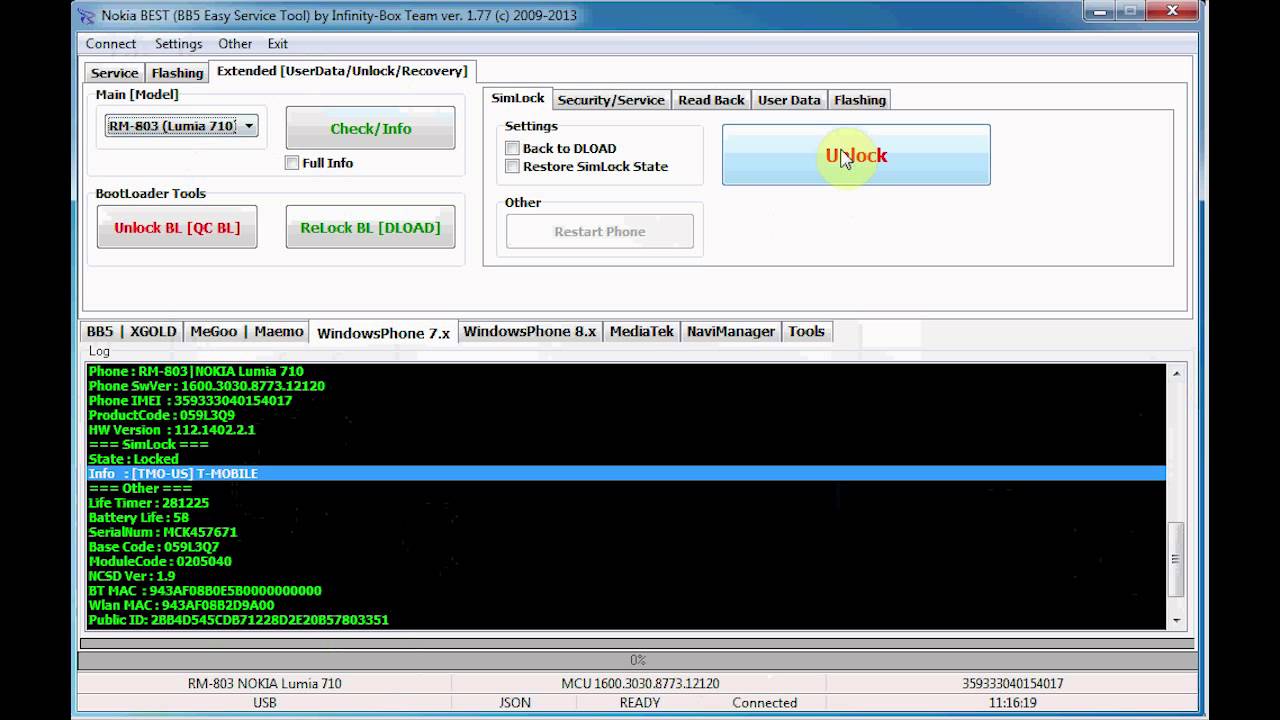Click the 0% progress bar
Viewport: 1280px width, 720px height.
coord(637,660)
